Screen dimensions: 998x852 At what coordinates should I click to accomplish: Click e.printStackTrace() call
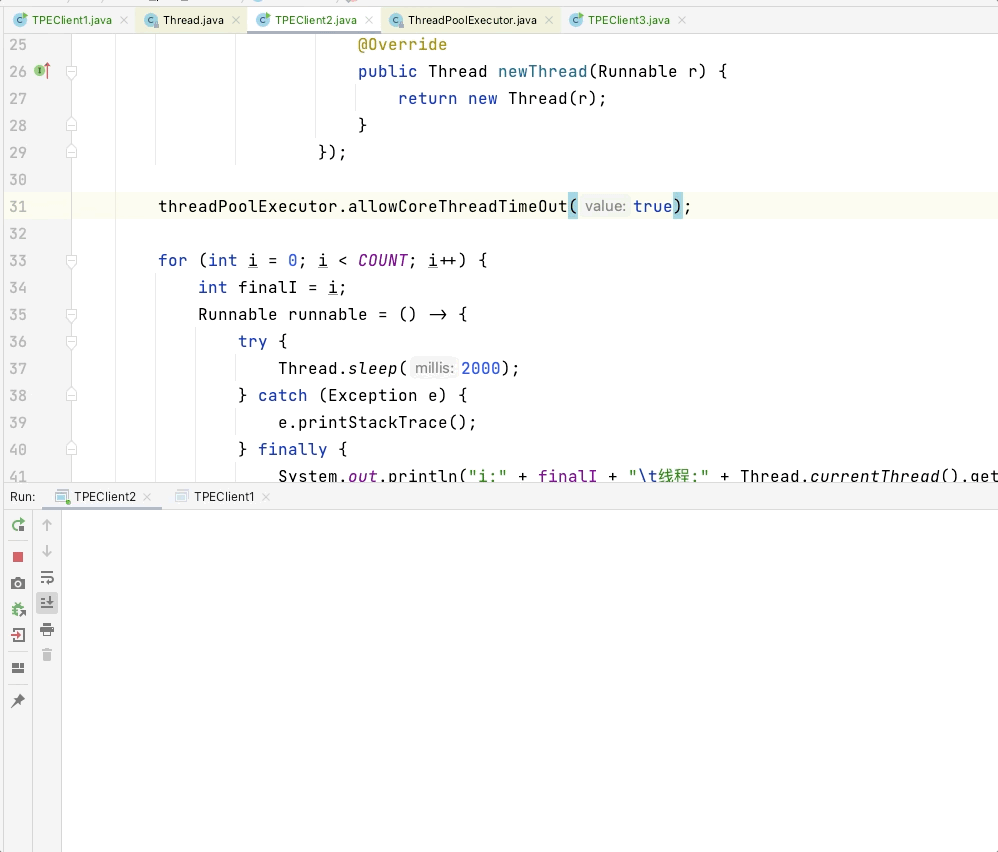click(377, 423)
